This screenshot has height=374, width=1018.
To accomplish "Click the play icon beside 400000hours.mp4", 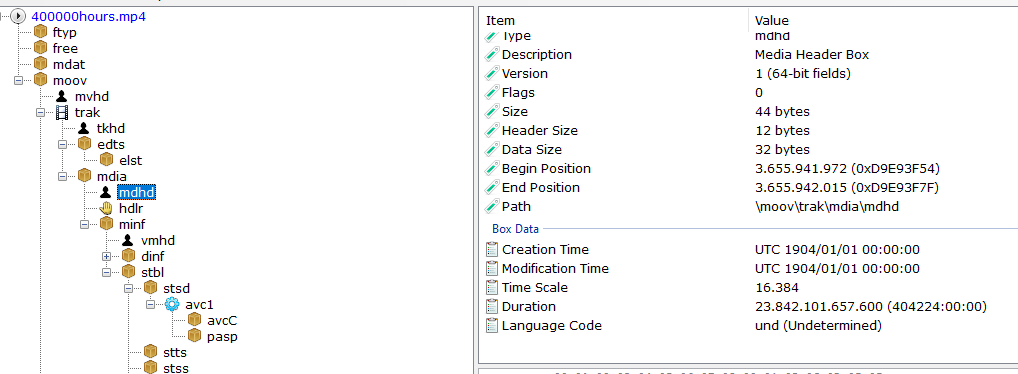I will [x=17, y=16].
